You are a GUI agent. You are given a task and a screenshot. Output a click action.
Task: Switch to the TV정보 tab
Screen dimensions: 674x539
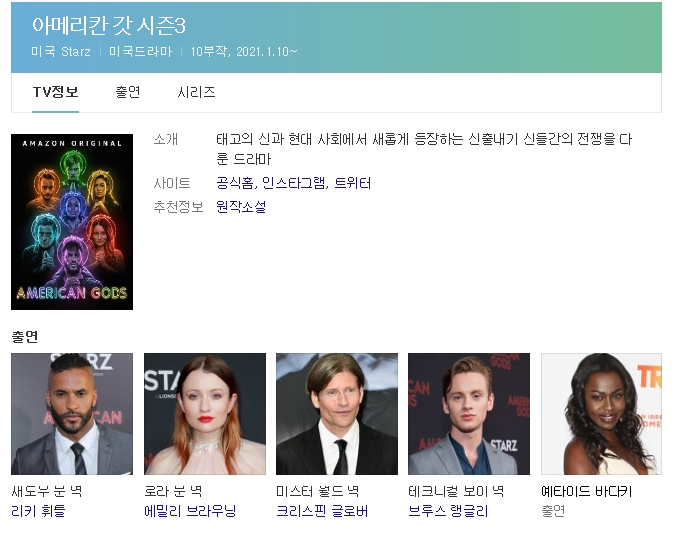click(55, 92)
